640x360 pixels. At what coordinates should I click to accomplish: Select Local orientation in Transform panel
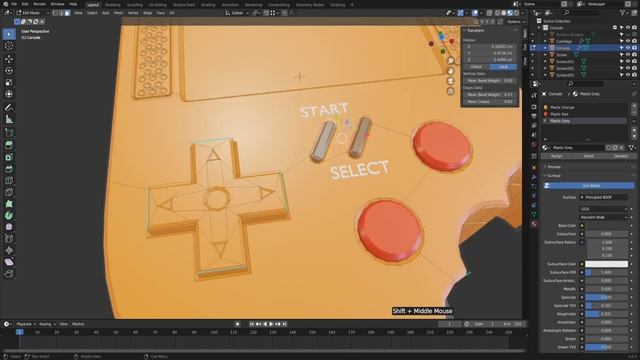point(503,67)
